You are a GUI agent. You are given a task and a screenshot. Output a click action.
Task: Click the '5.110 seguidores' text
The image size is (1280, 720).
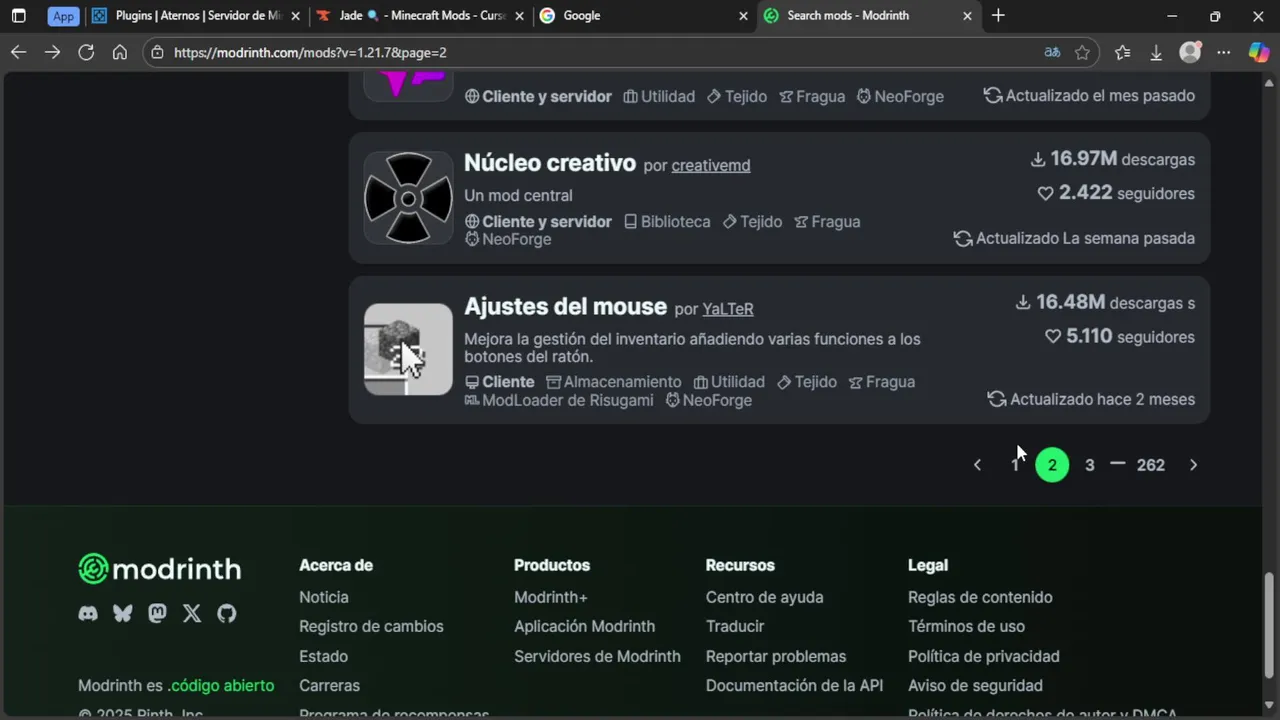pyautogui.click(x=1120, y=337)
